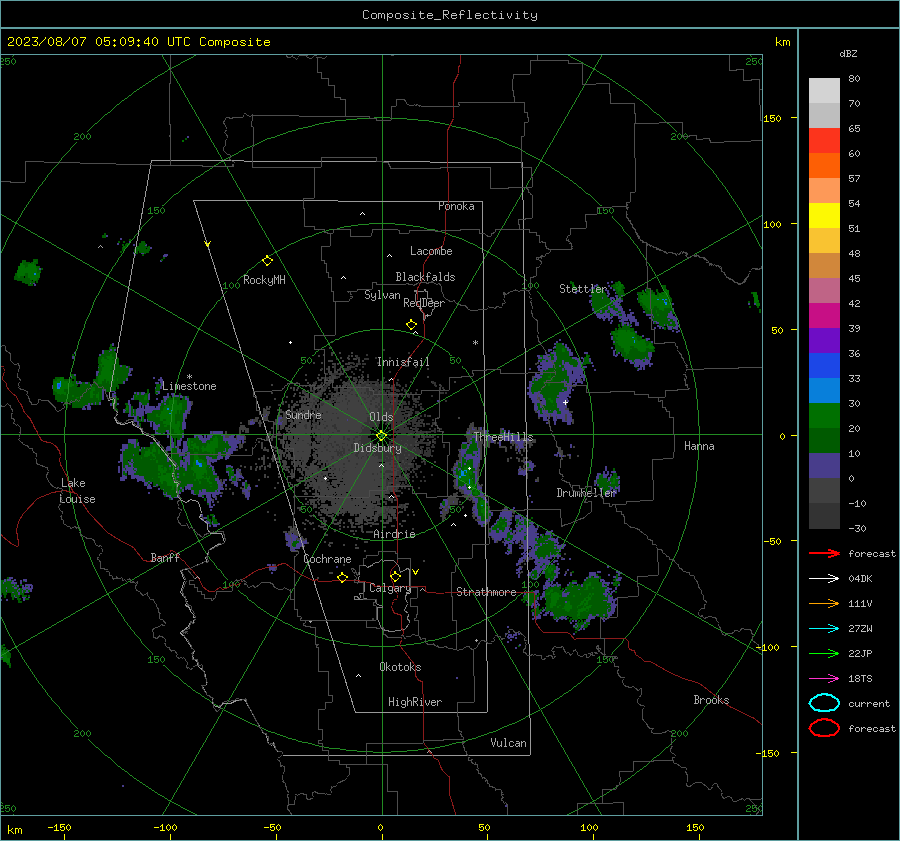Click the orange 111V arrow icon
Viewport: 900px width, 841px height.
824,603
